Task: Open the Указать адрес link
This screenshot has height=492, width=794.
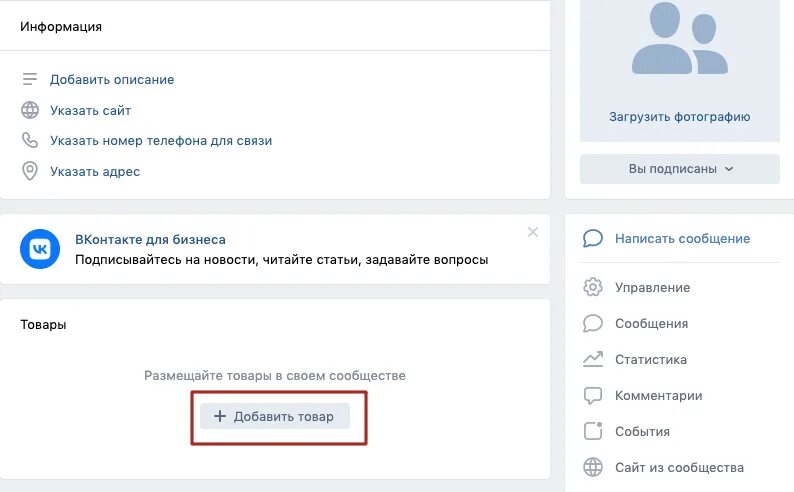Action: (95, 172)
